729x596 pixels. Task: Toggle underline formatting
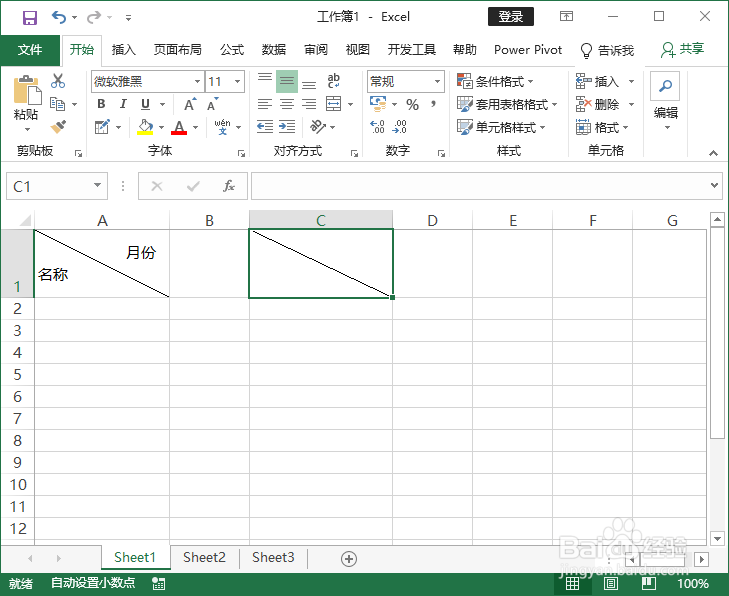click(146, 104)
